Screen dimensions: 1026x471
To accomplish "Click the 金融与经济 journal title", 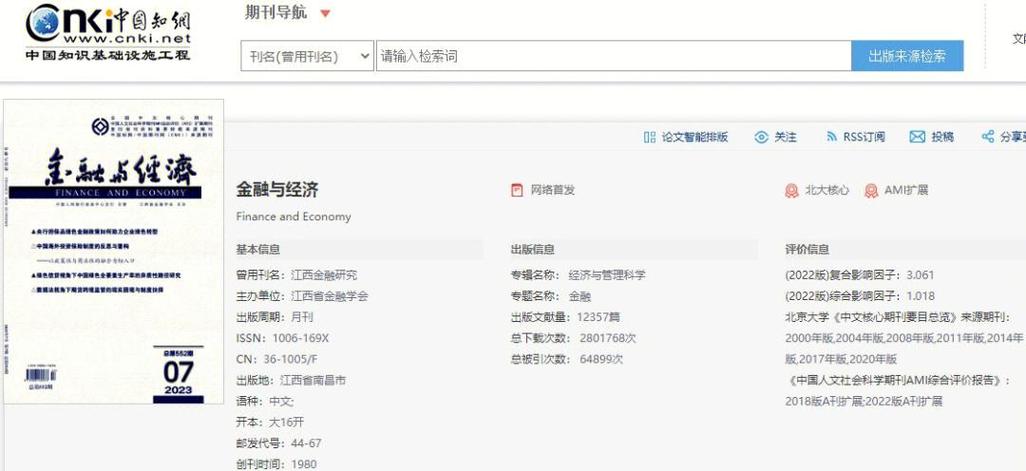I will [x=277, y=190].
